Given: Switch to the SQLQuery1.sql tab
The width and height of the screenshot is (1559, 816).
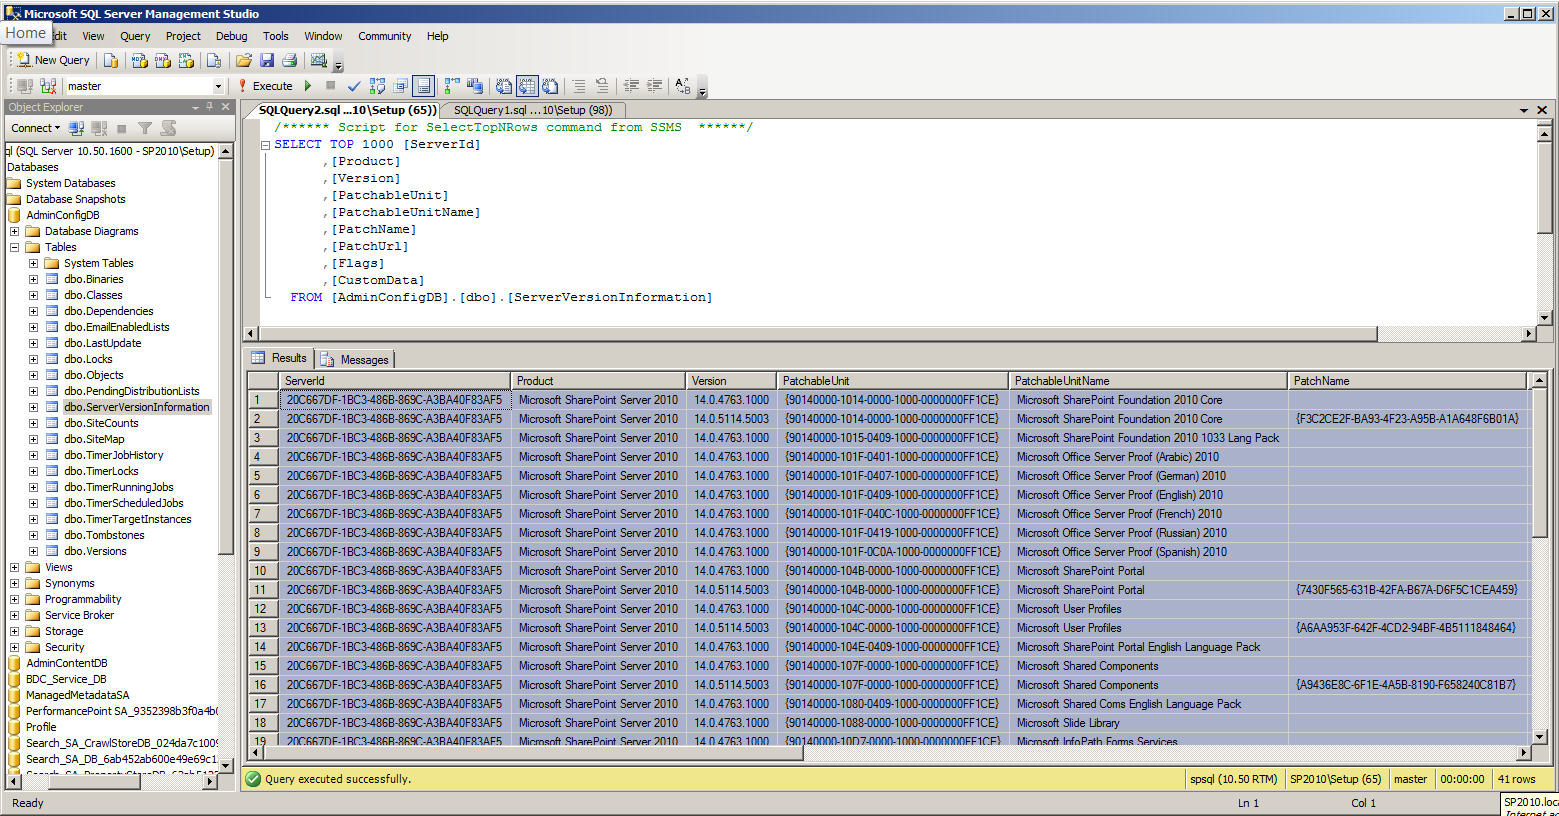Looking at the screenshot, I should (532, 110).
